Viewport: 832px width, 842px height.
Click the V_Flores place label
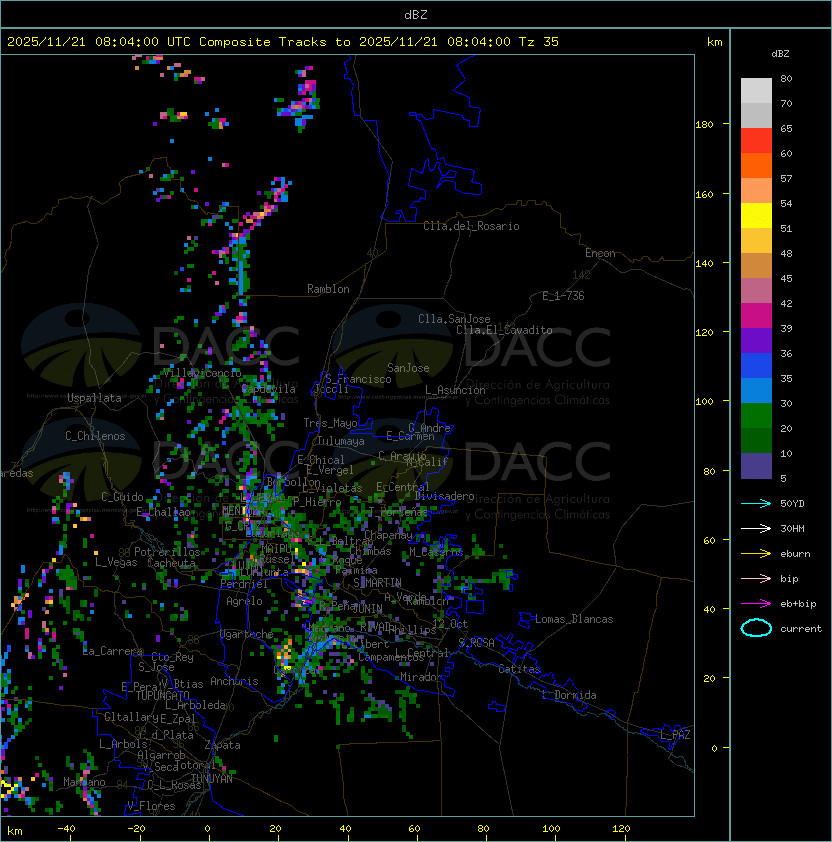pyautogui.click(x=151, y=806)
